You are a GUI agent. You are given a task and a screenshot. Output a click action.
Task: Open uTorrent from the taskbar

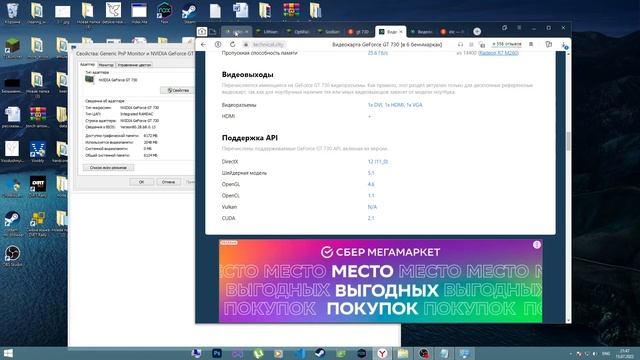tap(258, 353)
